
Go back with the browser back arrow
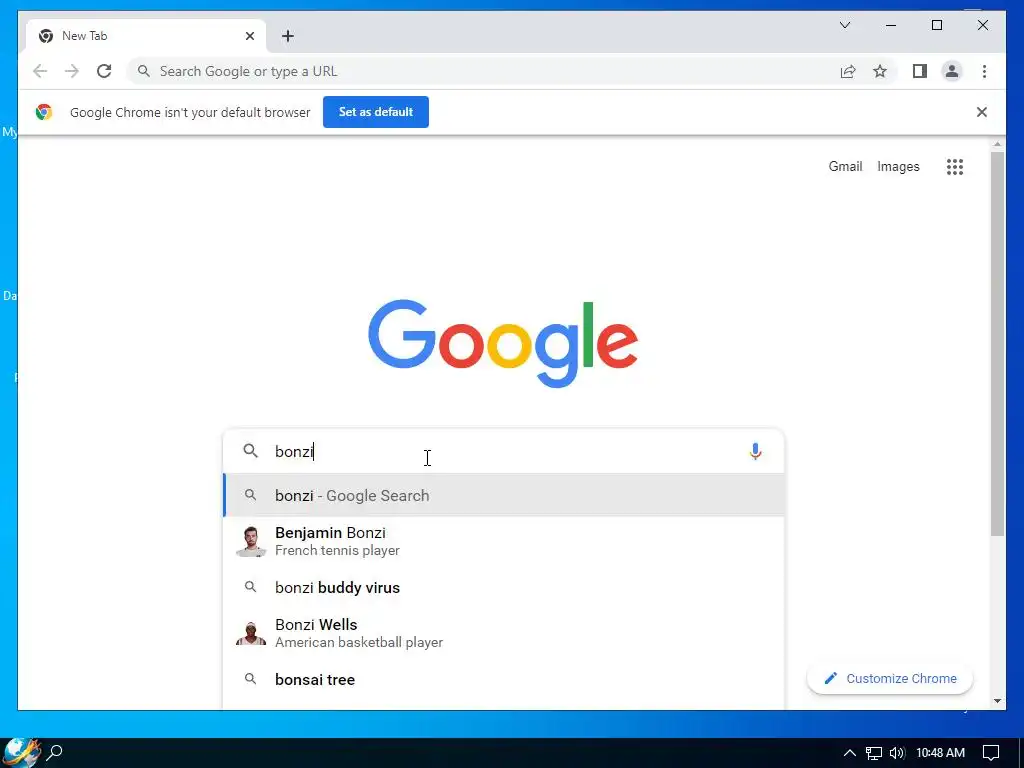click(x=40, y=71)
